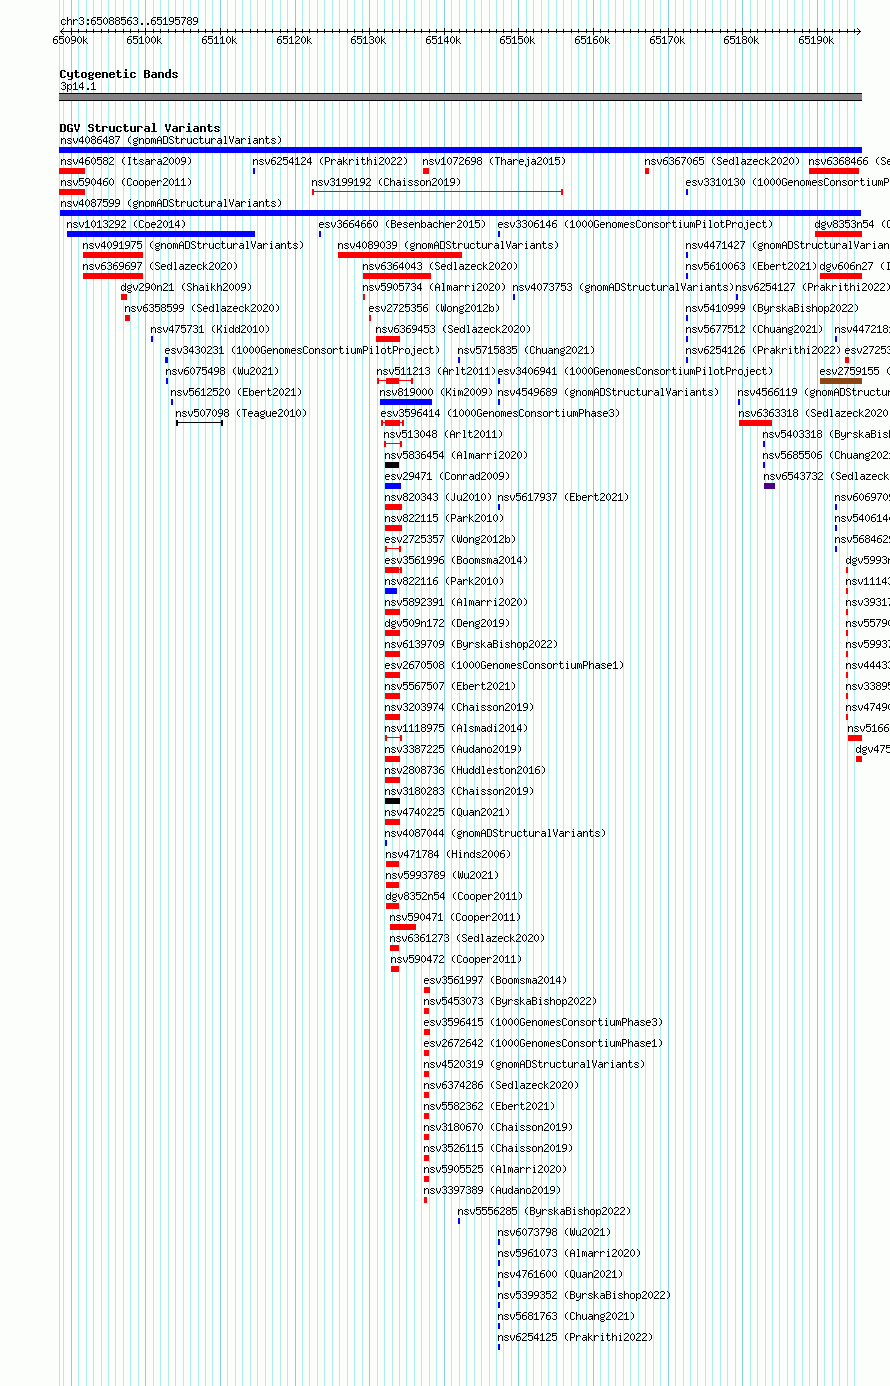Click nsv4740225 (Quan2021) label

pyautogui.click(x=447, y=812)
